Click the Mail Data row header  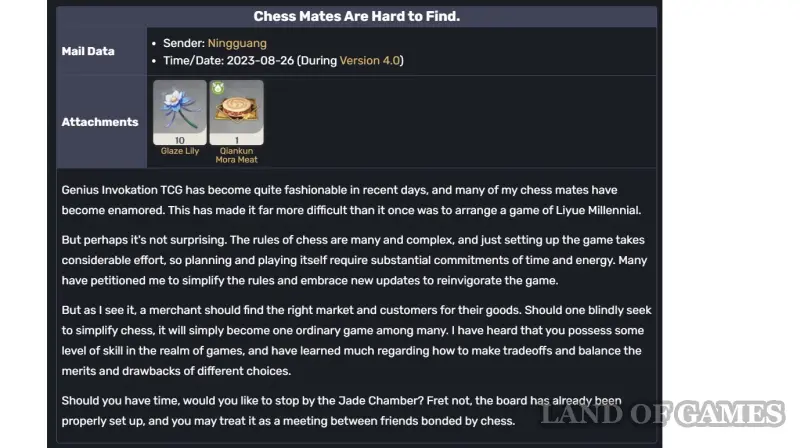coord(88,52)
